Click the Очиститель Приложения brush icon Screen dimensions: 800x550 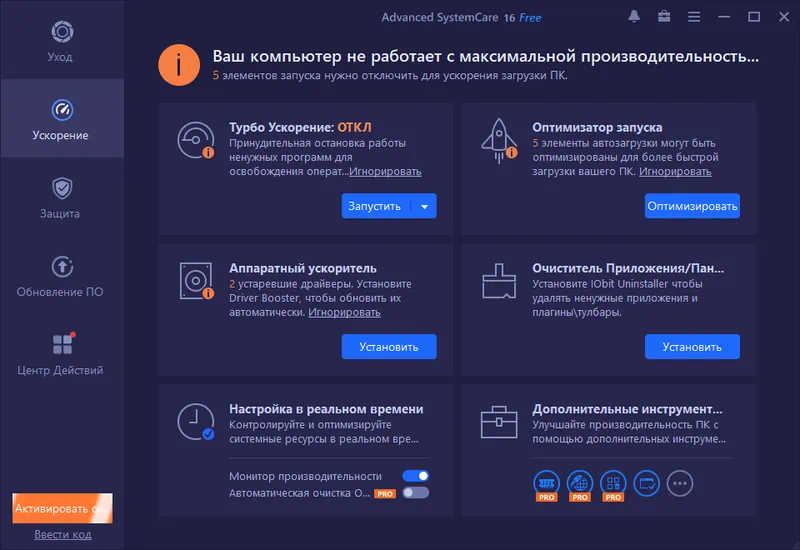(499, 281)
